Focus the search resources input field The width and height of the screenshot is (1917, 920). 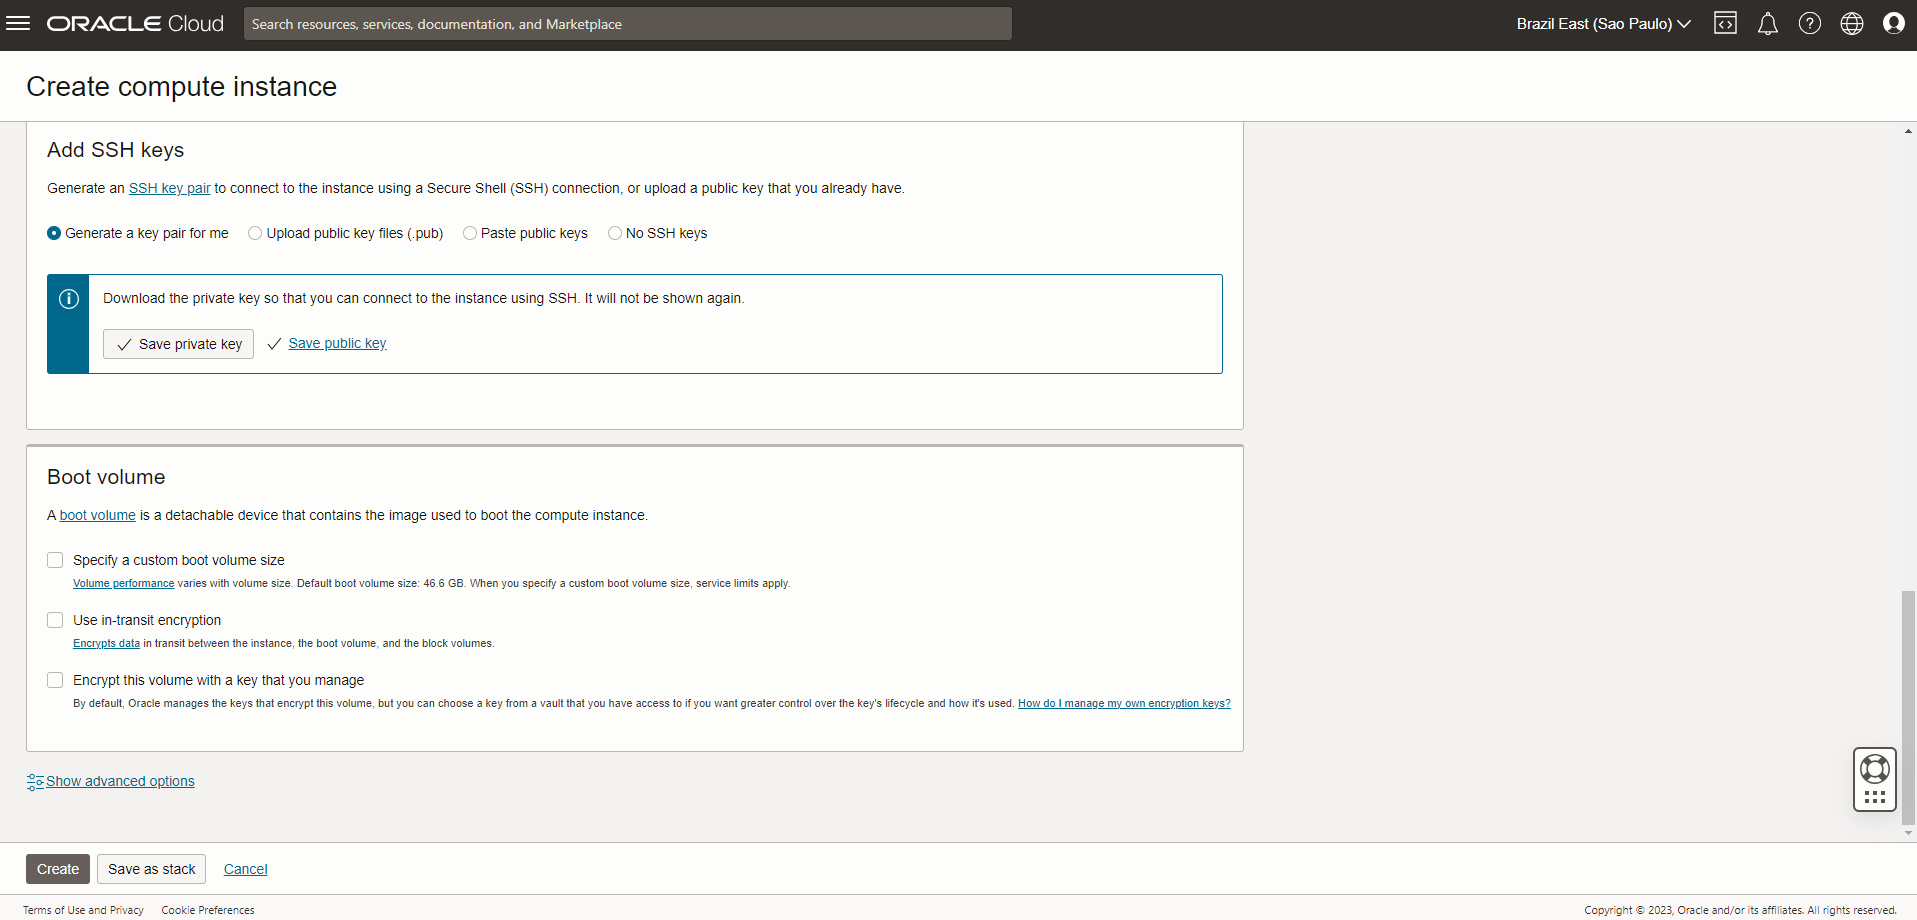coord(627,24)
